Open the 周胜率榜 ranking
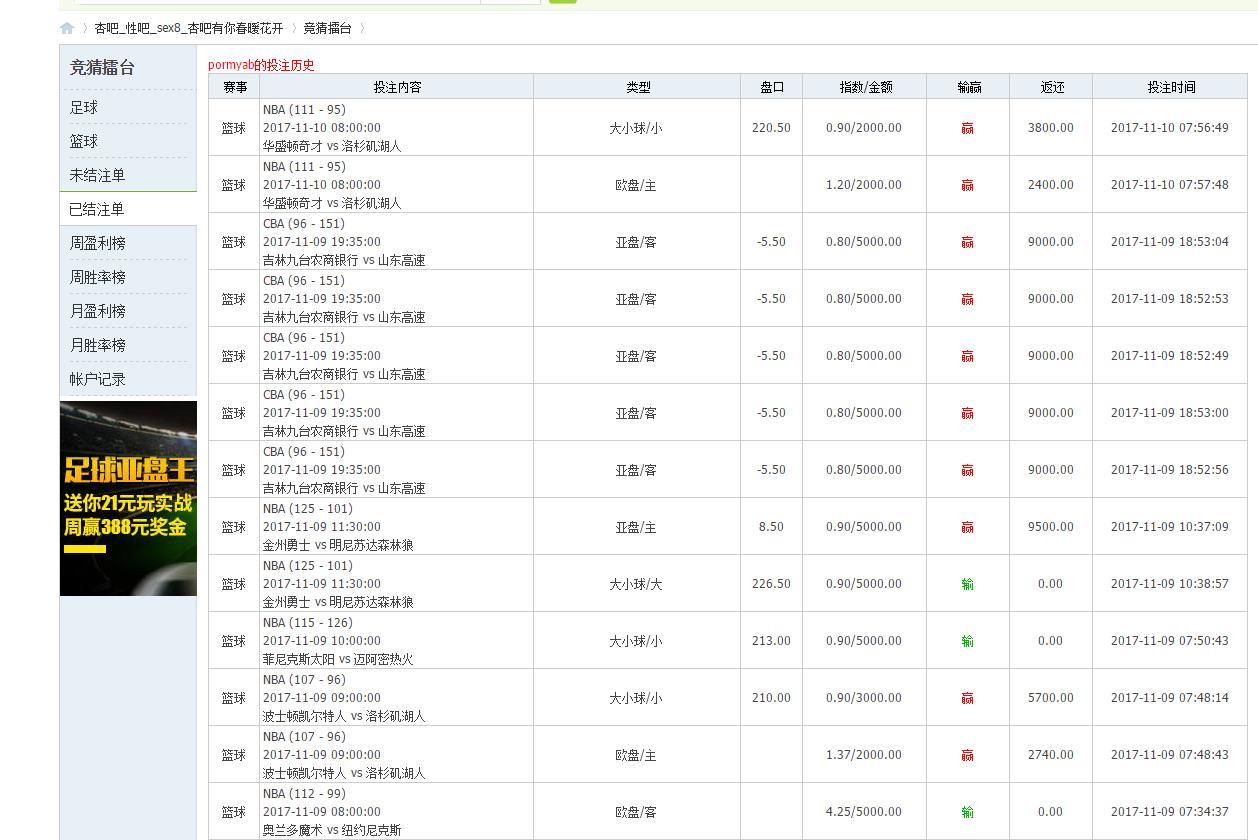This screenshot has width=1258, height=840. tap(97, 277)
